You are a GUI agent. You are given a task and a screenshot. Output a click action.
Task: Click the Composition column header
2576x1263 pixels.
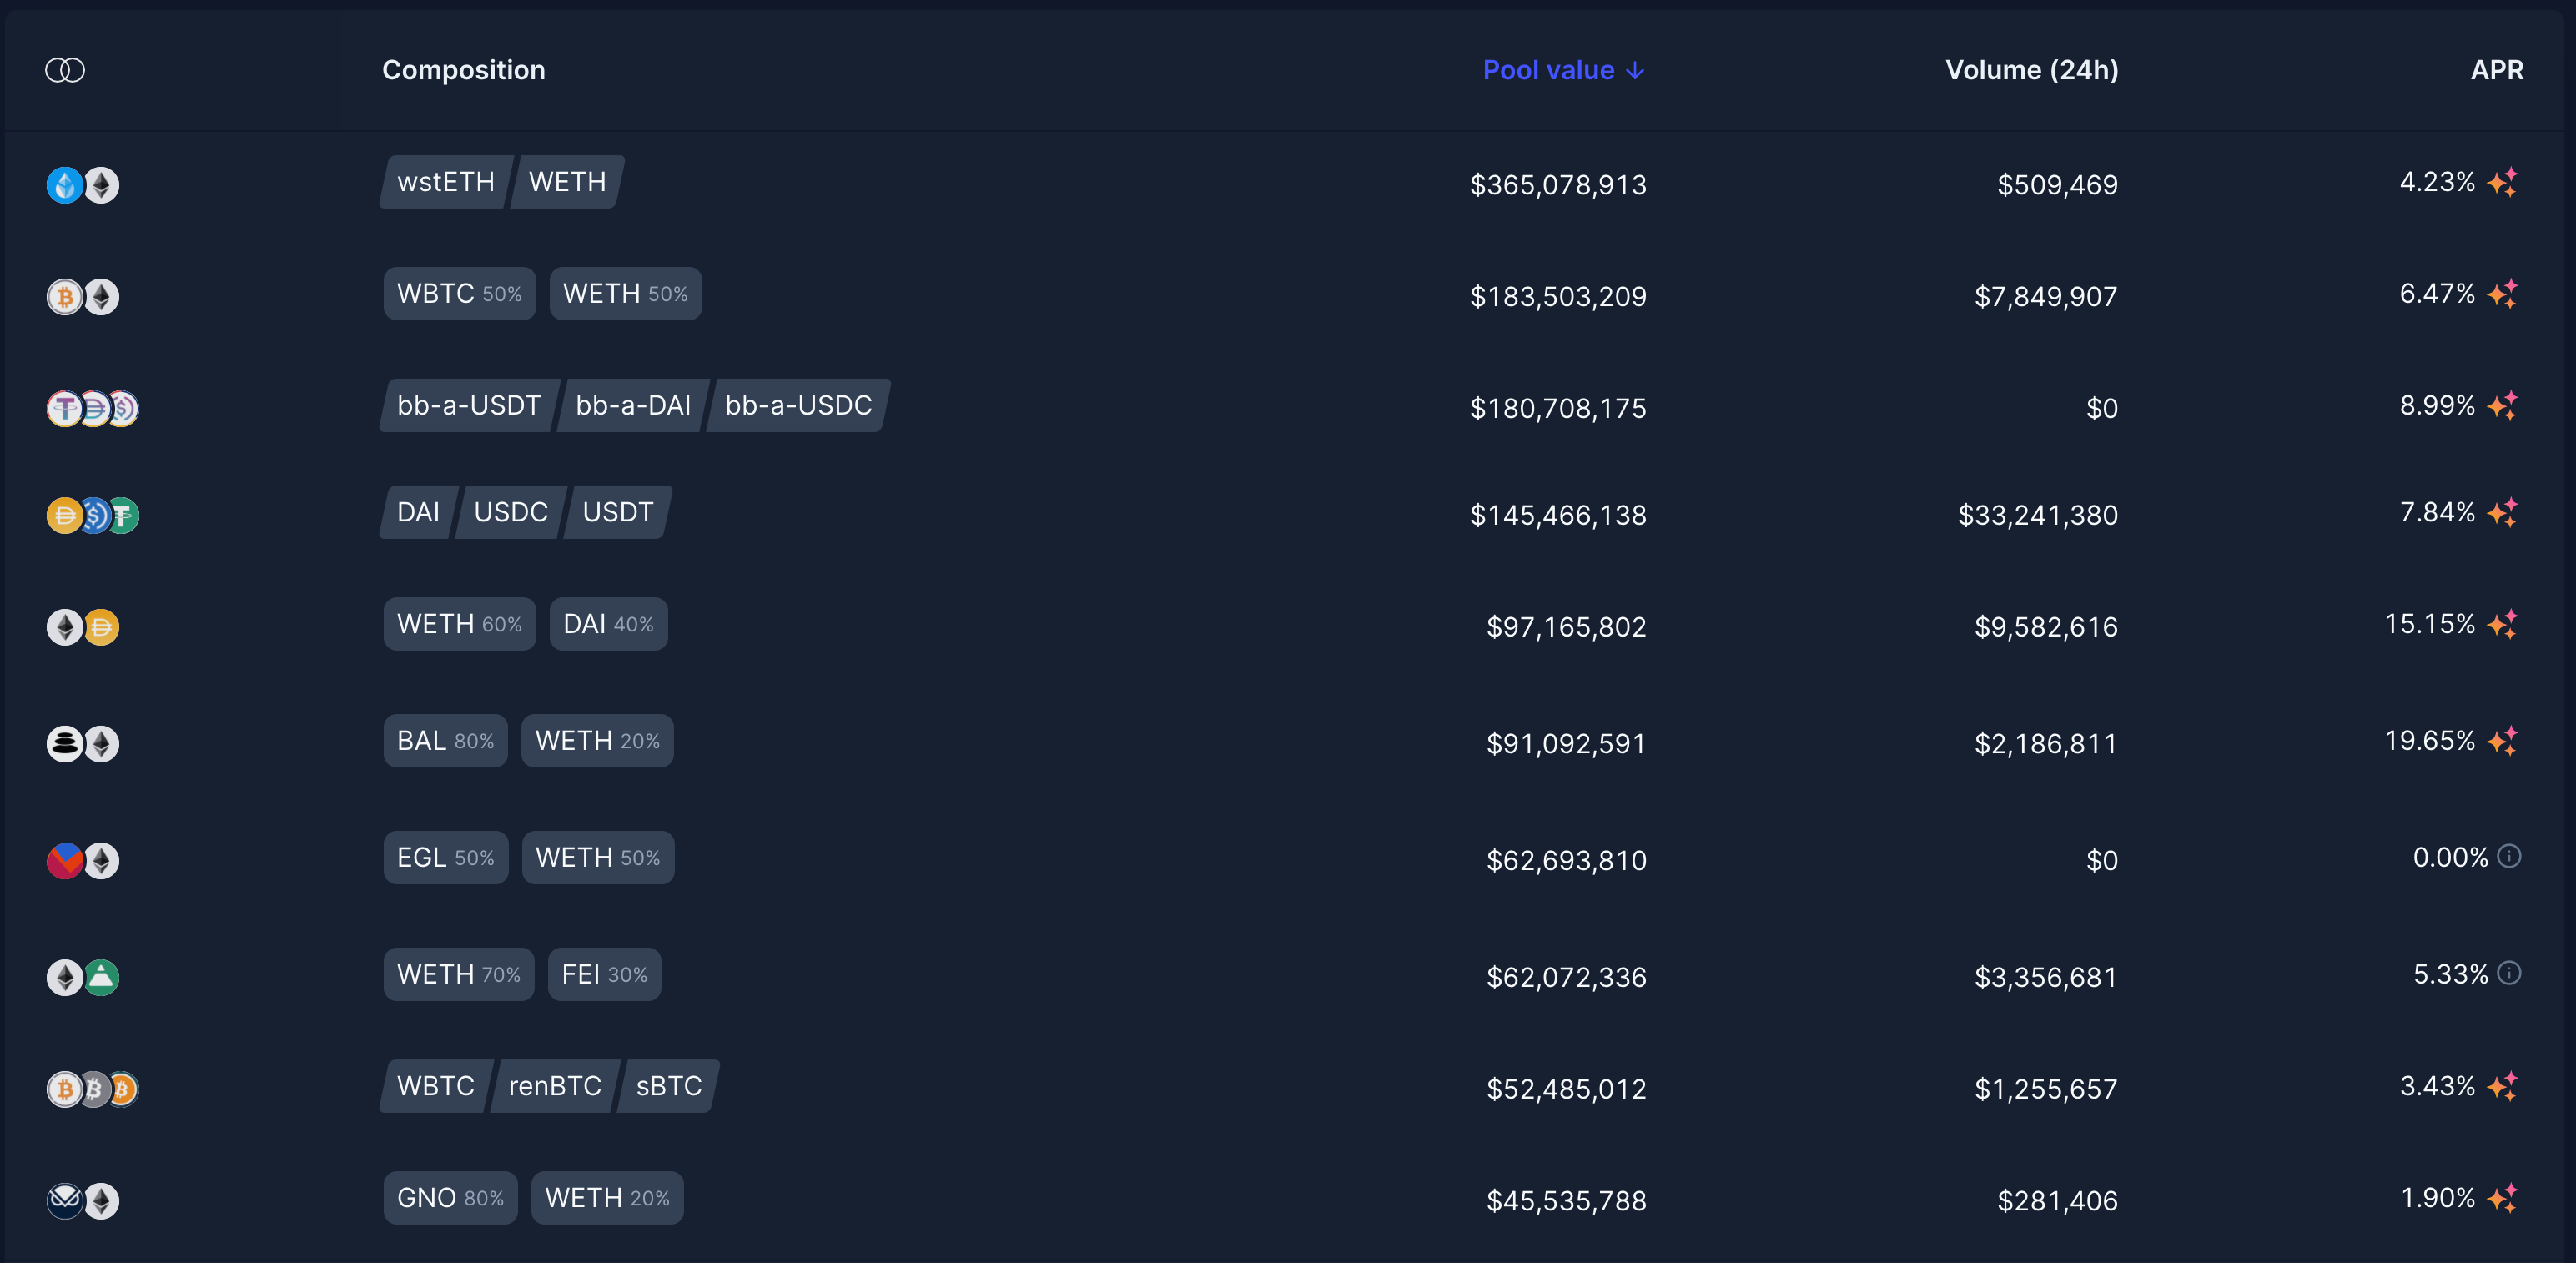463,70
